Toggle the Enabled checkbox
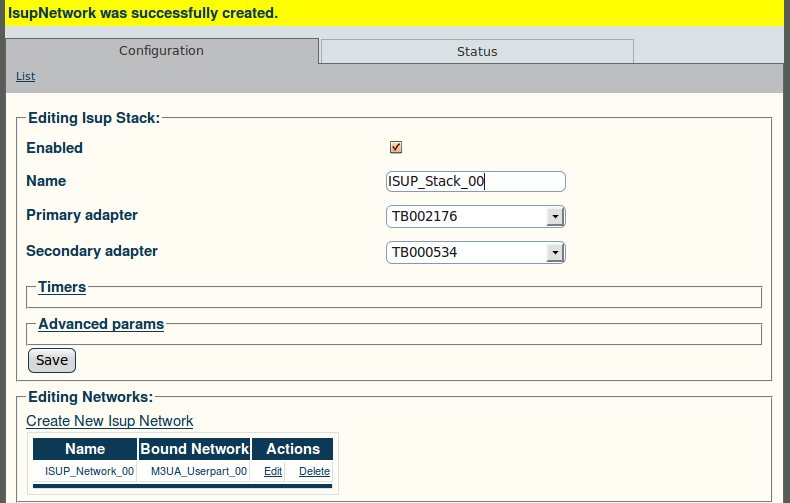Screen dimensions: 790x503 click(396, 147)
